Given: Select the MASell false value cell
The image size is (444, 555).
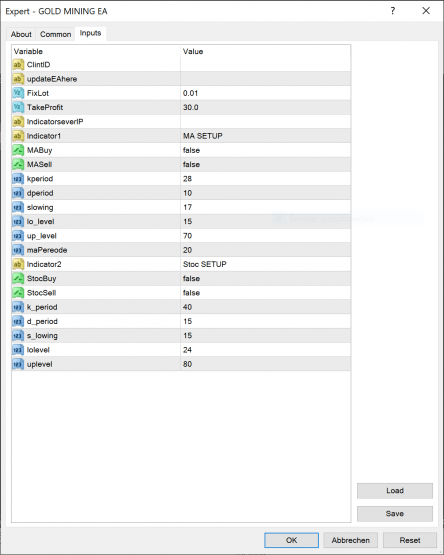Looking at the screenshot, I should pos(266,164).
